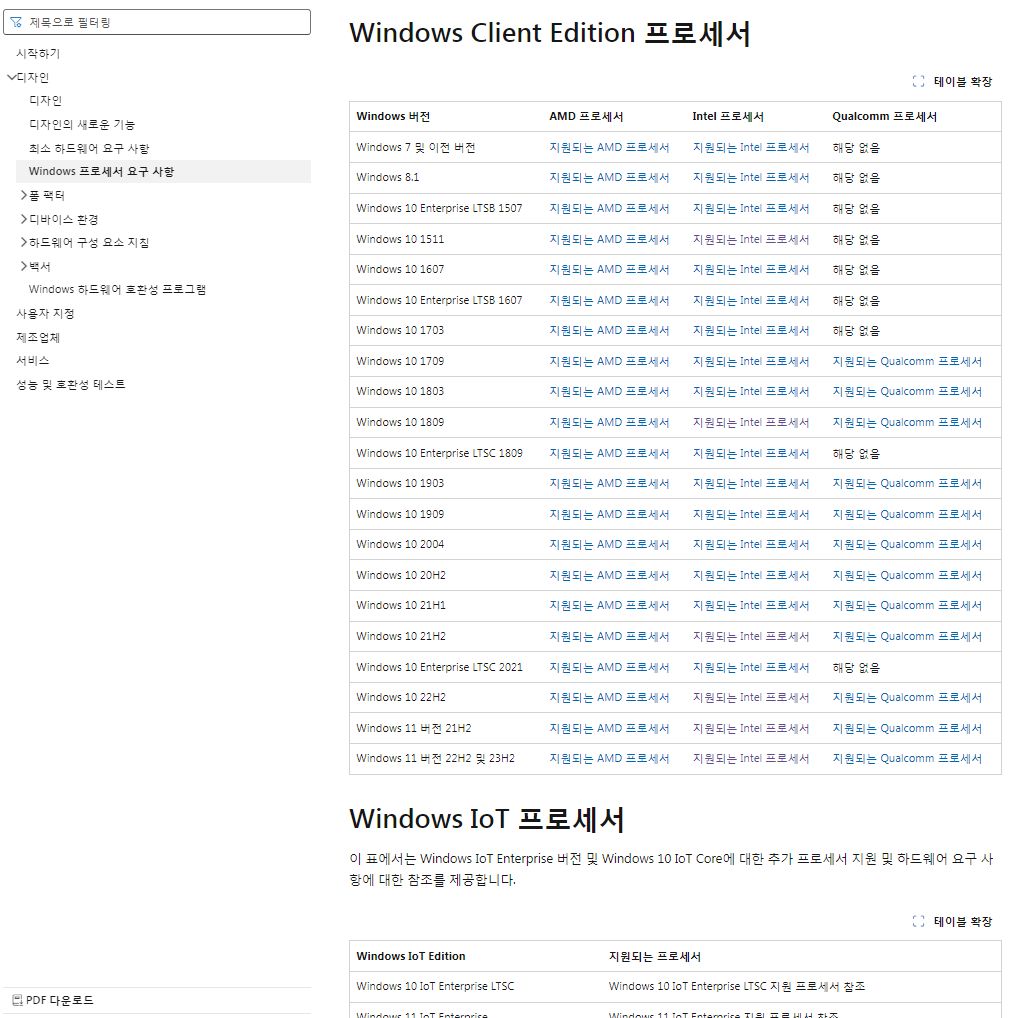Click the filter by title input field
This screenshot has width=1009, height=1018.
[157, 22]
